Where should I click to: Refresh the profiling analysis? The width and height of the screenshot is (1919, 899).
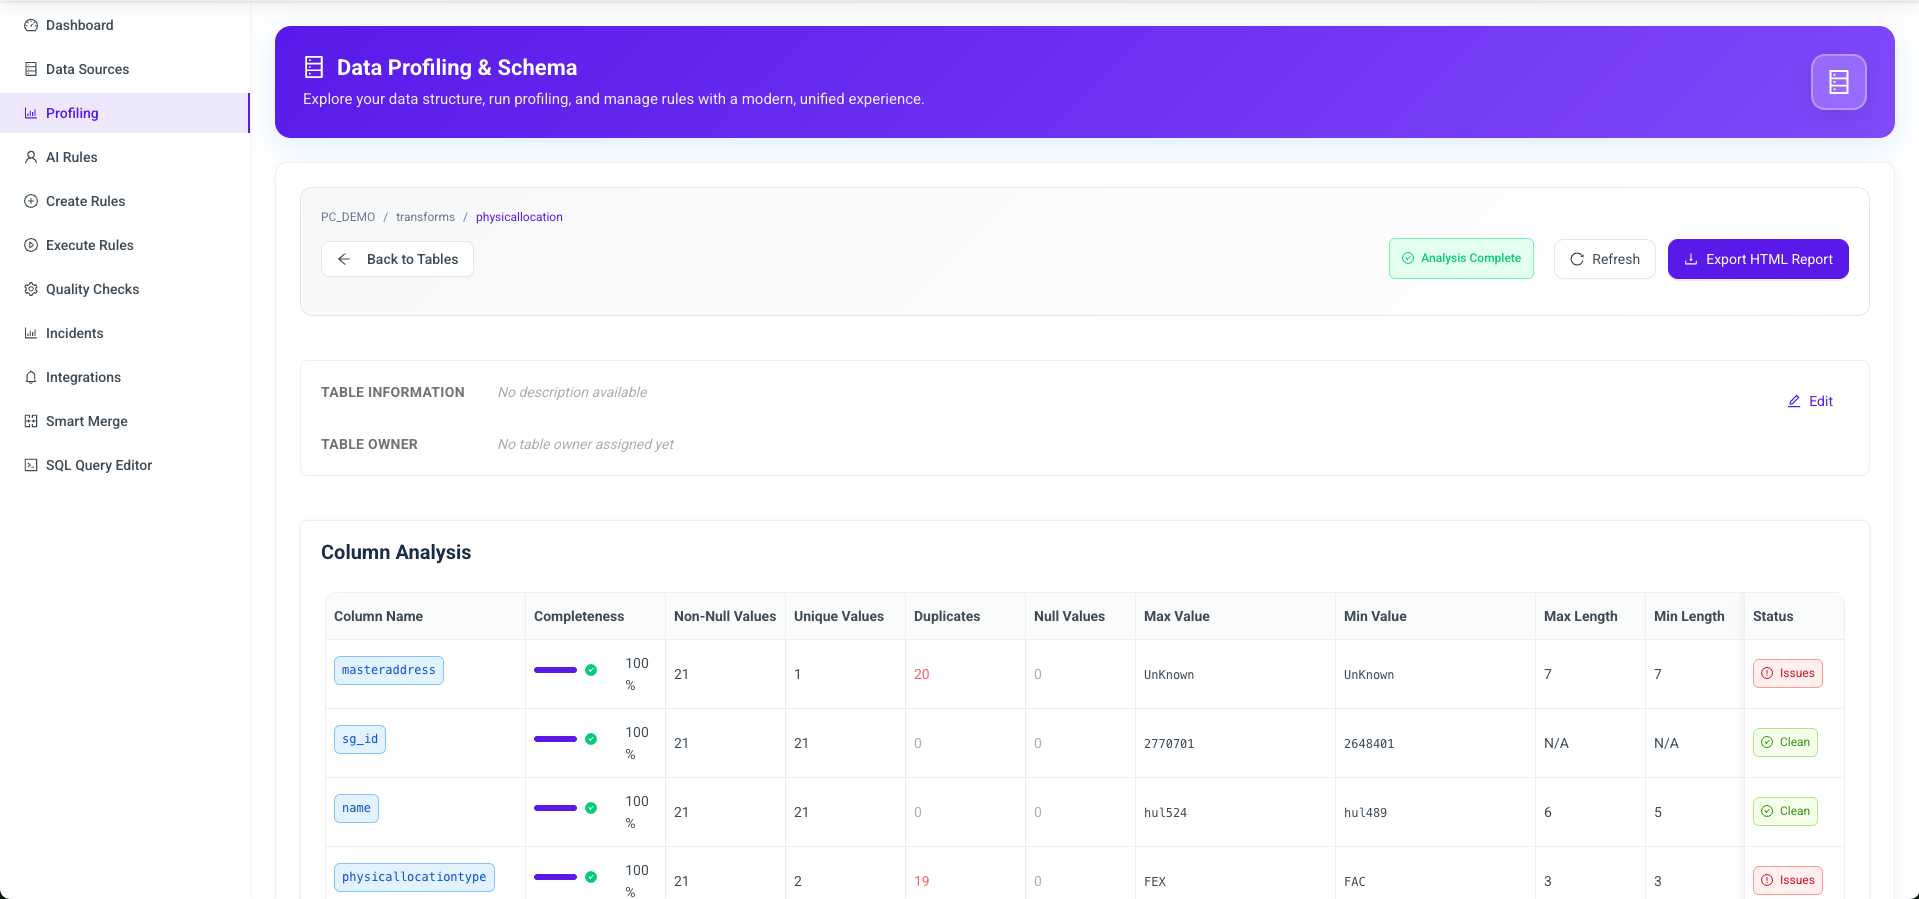1604,259
